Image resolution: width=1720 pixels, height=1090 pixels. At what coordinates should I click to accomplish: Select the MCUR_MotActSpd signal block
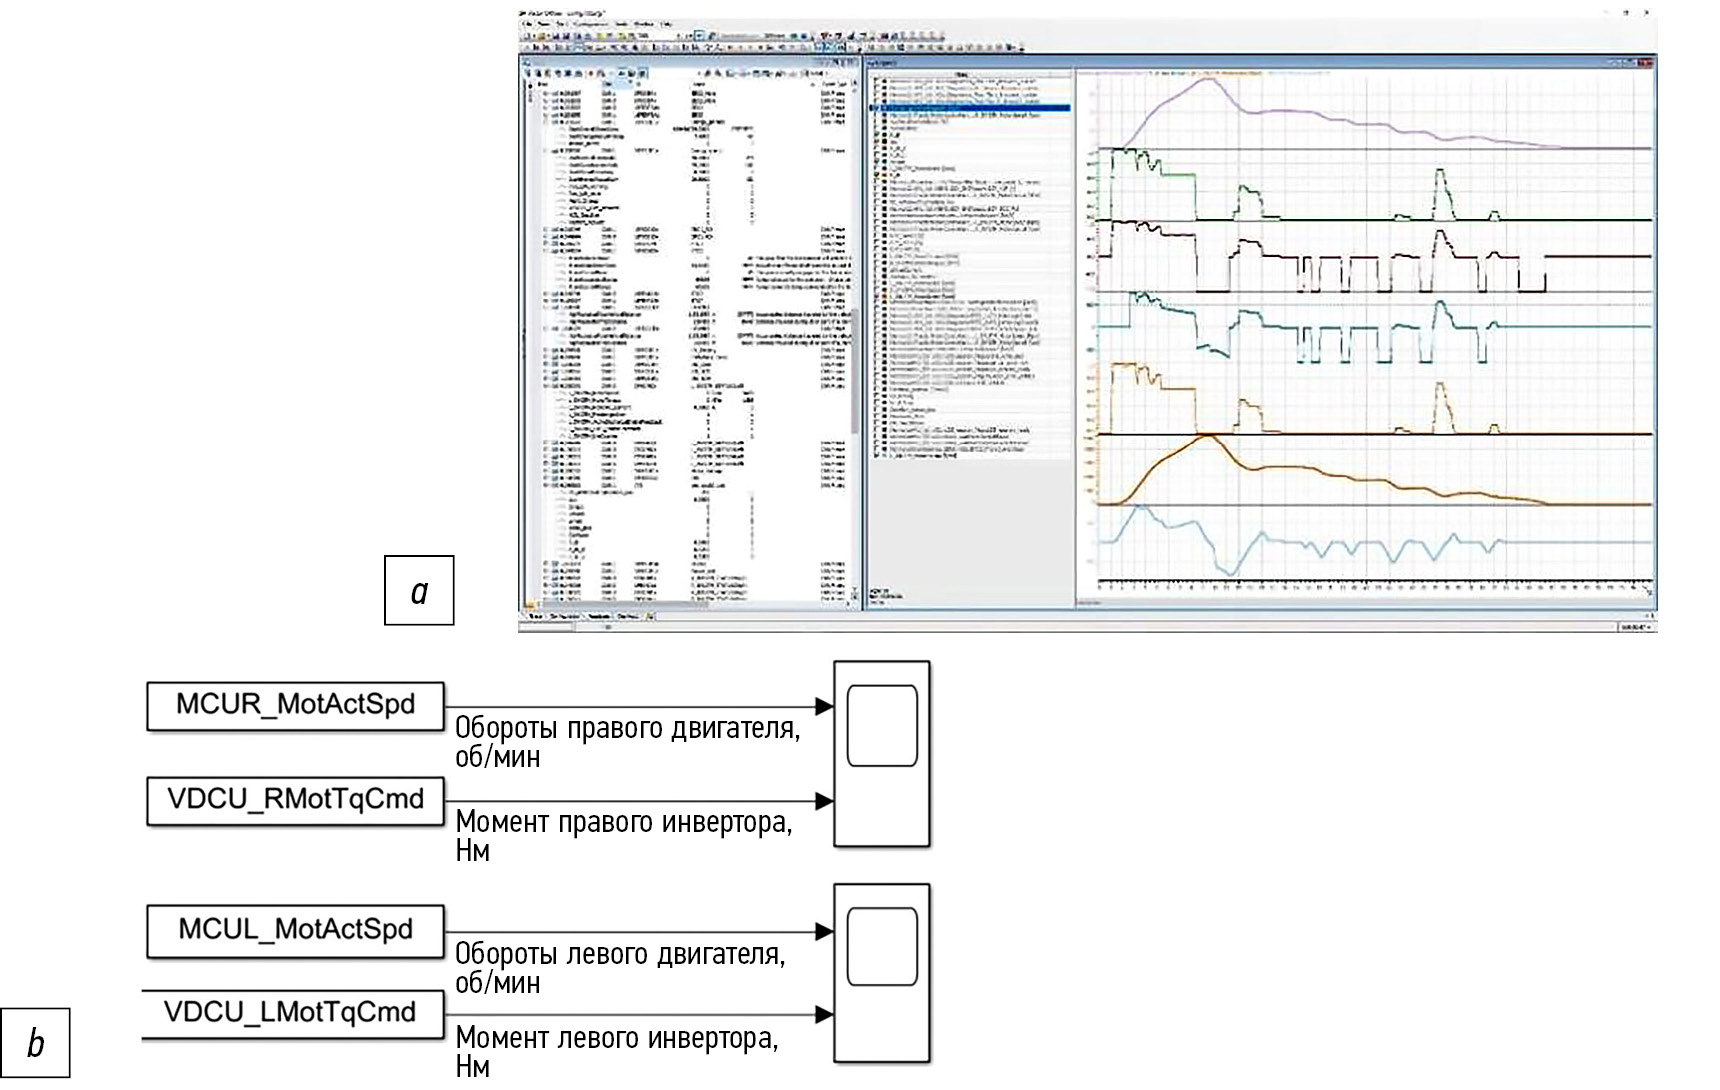tap(295, 705)
